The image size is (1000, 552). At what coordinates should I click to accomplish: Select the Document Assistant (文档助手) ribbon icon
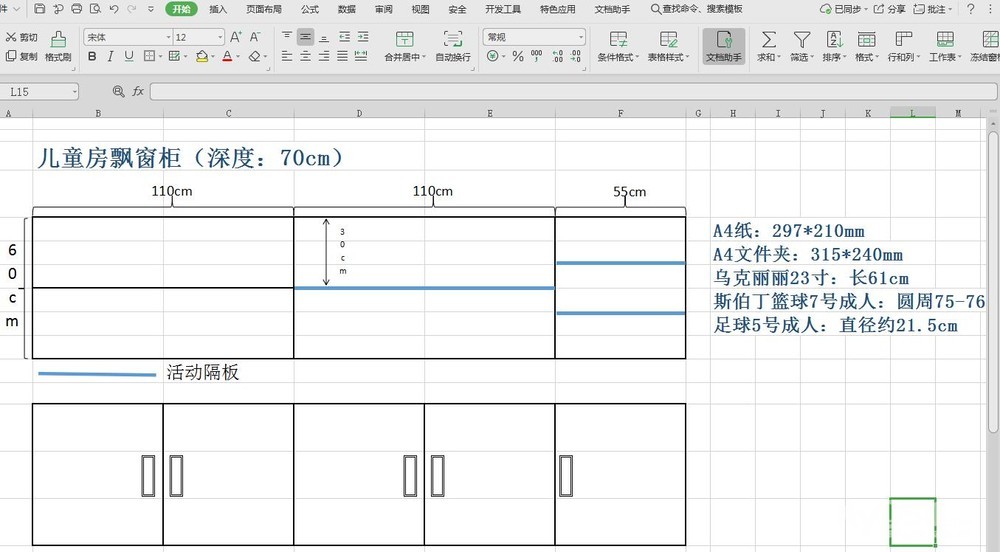point(724,40)
